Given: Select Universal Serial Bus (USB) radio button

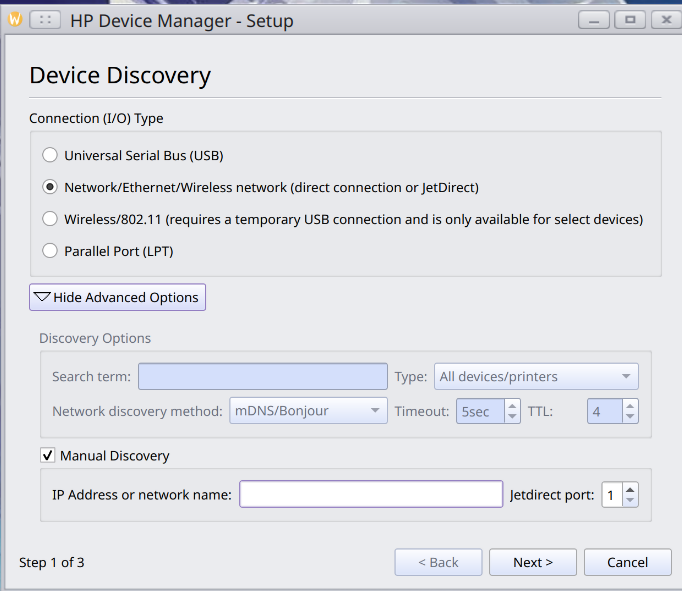Looking at the screenshot, I should pos(50,155).
